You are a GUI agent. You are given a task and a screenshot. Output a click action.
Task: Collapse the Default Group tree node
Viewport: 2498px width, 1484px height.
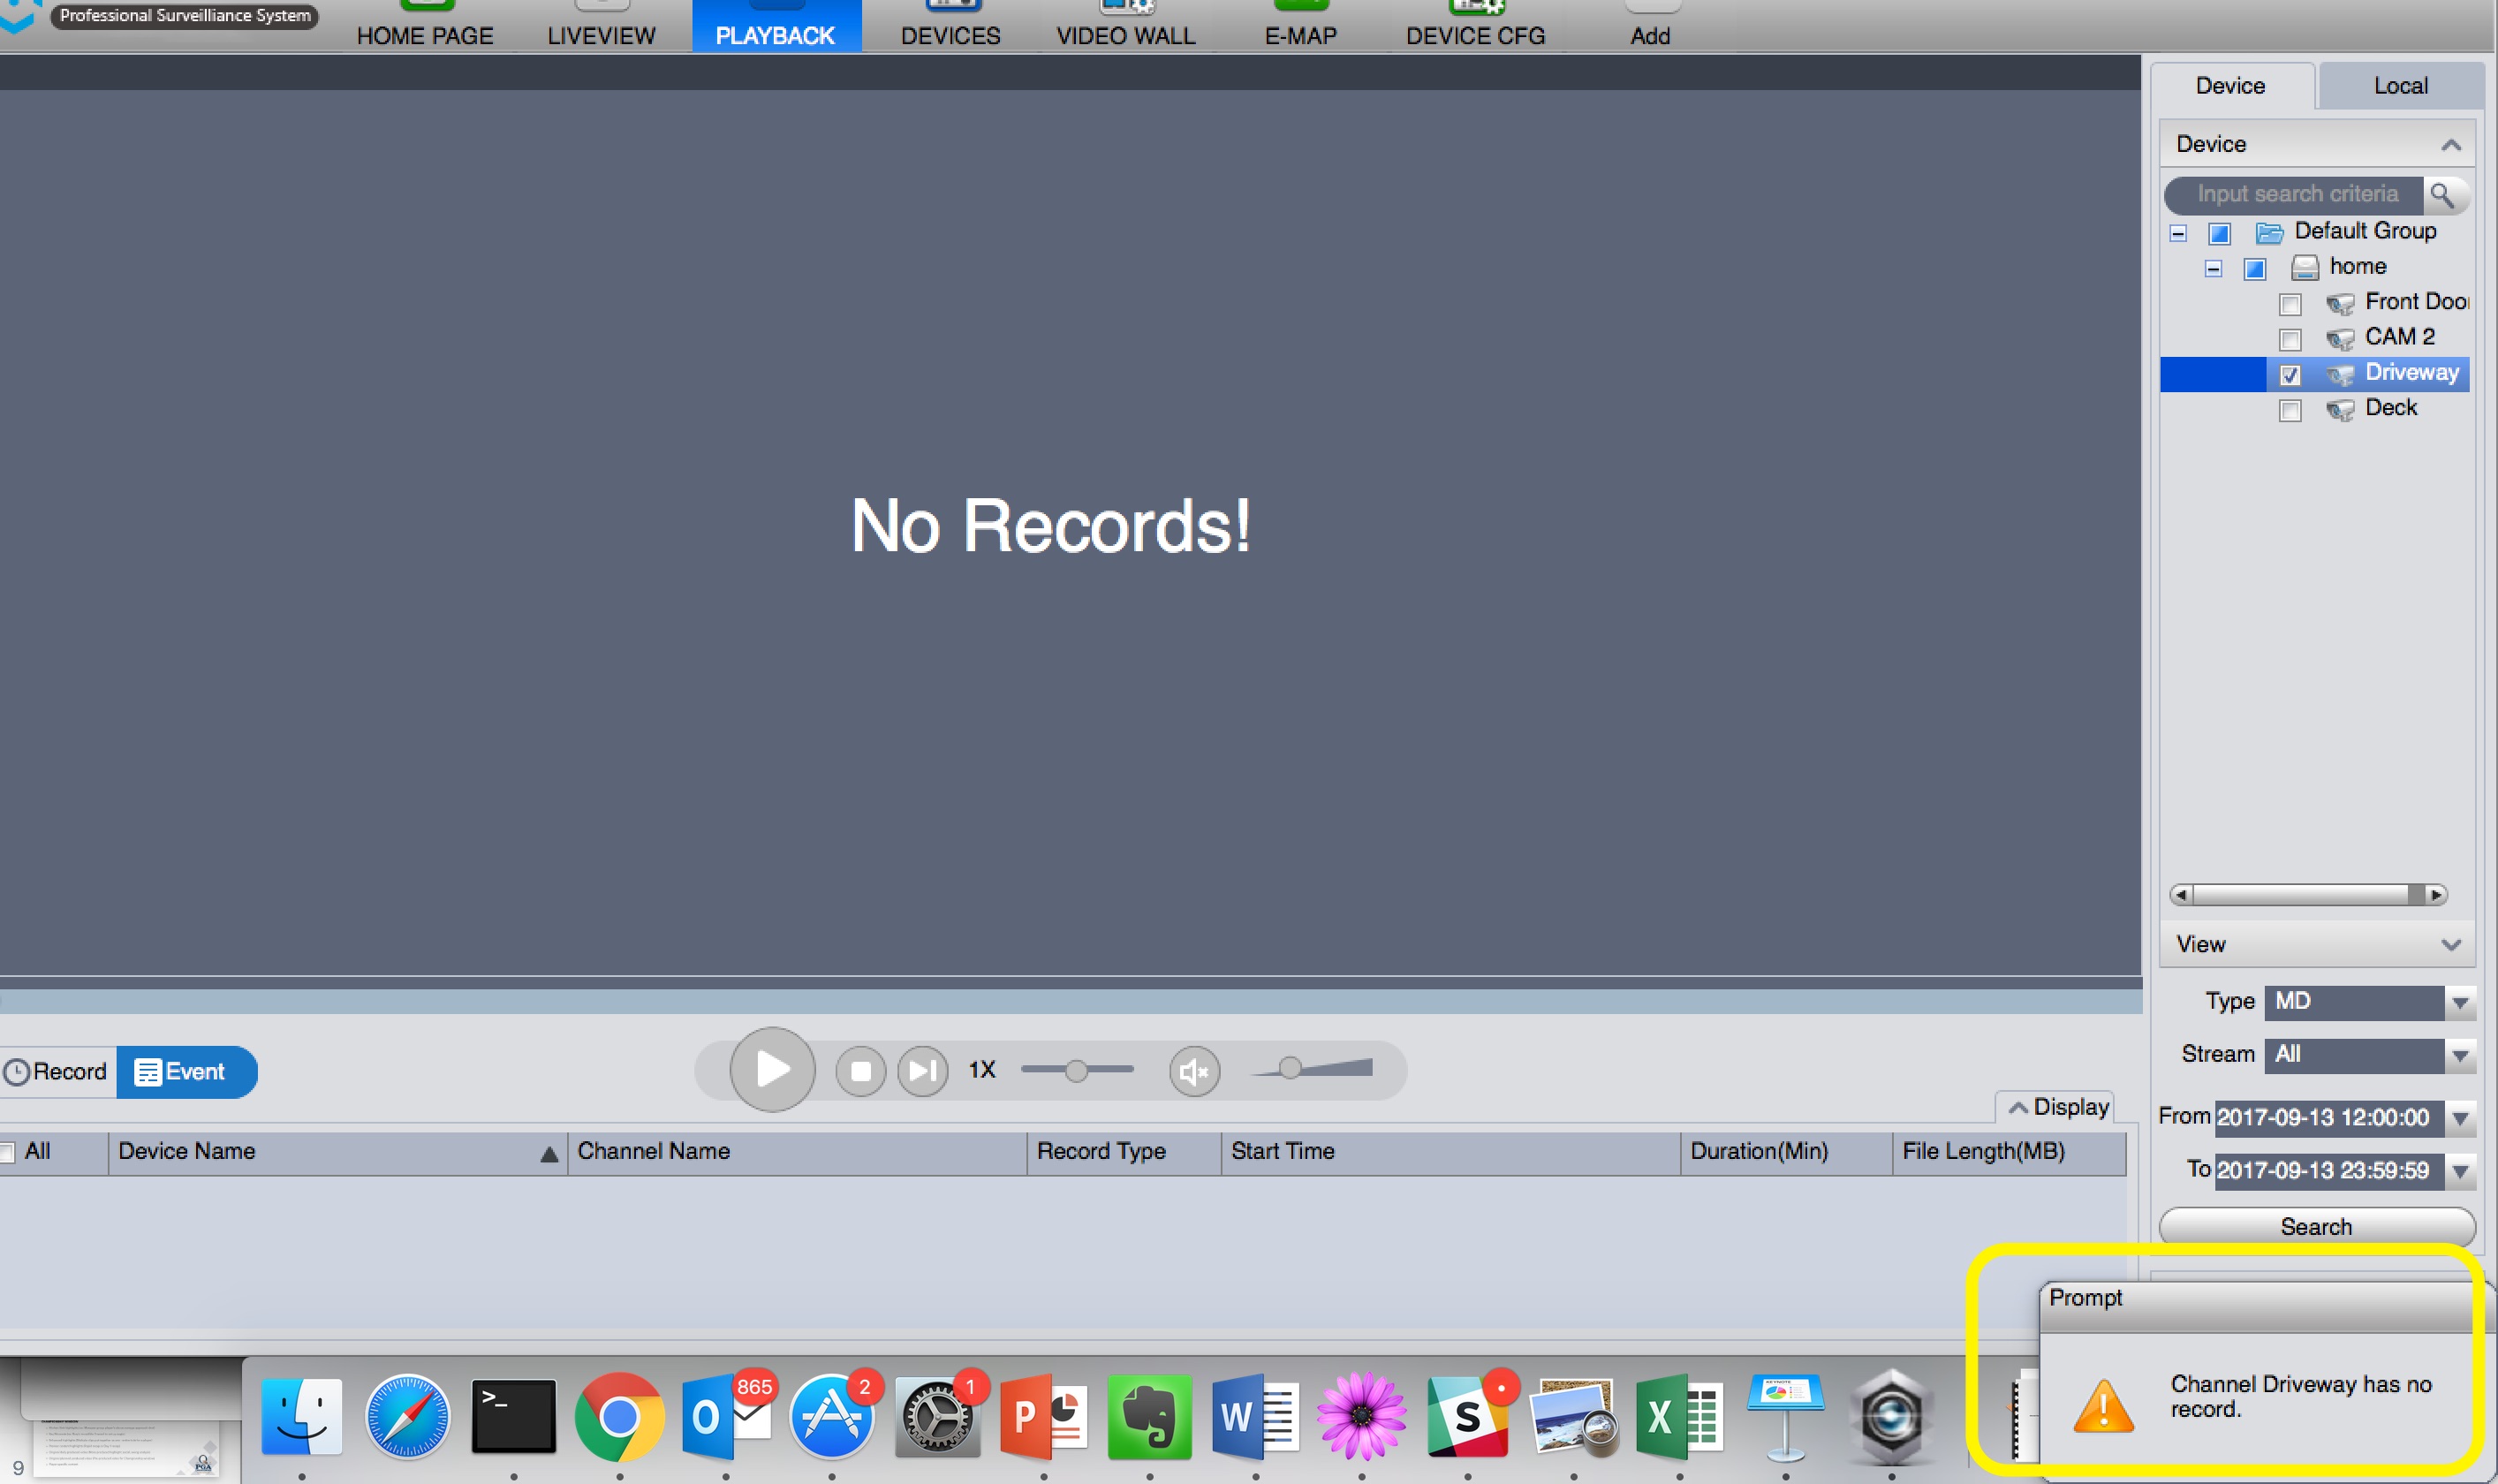[x=2178, y=234]
